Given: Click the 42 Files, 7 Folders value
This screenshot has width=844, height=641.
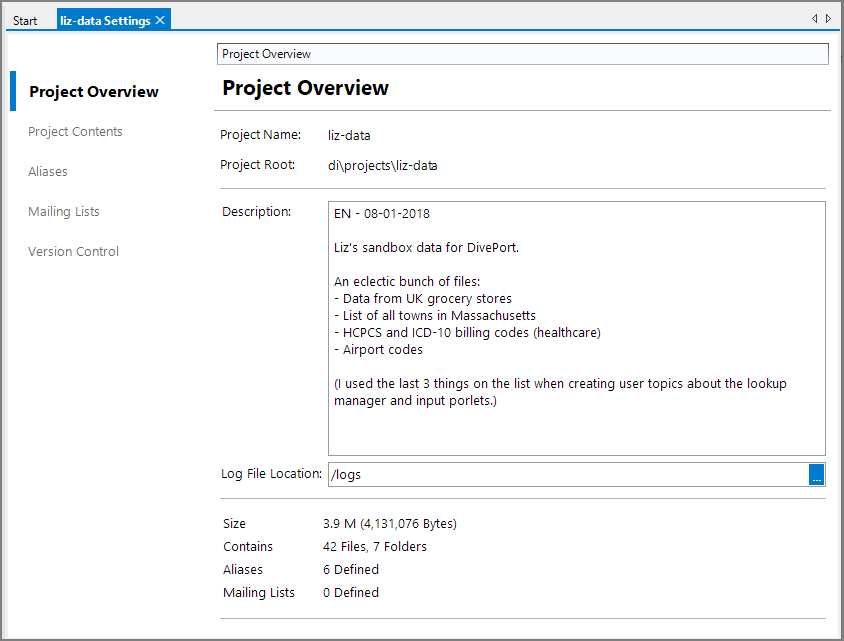Looking at the screenshot, I should click(x=373, y=546).
